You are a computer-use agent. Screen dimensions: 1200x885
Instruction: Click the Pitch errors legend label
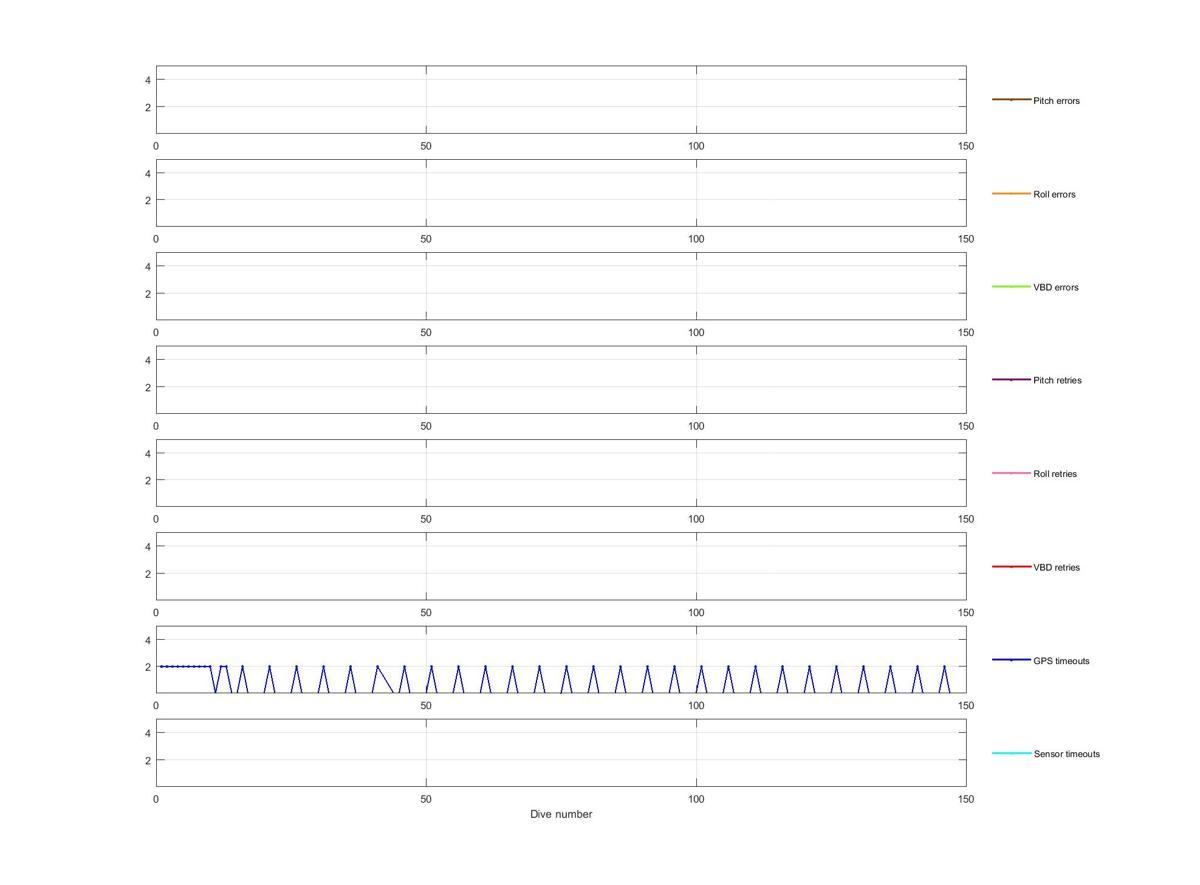pos(1056,101)
